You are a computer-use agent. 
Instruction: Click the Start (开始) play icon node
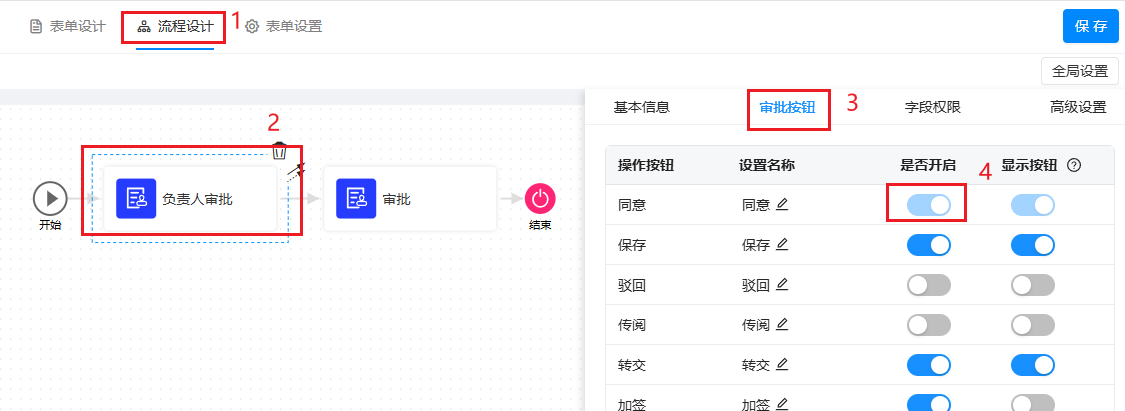coord(49,198)
